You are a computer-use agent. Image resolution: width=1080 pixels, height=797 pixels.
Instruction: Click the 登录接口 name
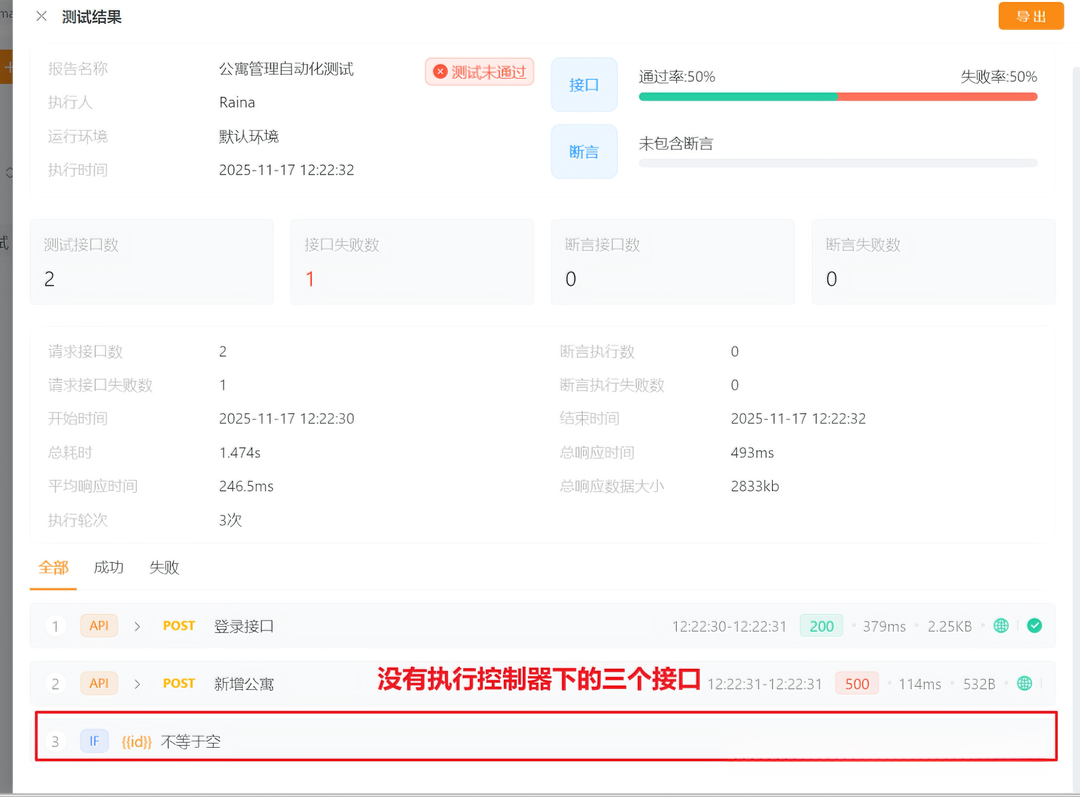[x=244, y=626]
